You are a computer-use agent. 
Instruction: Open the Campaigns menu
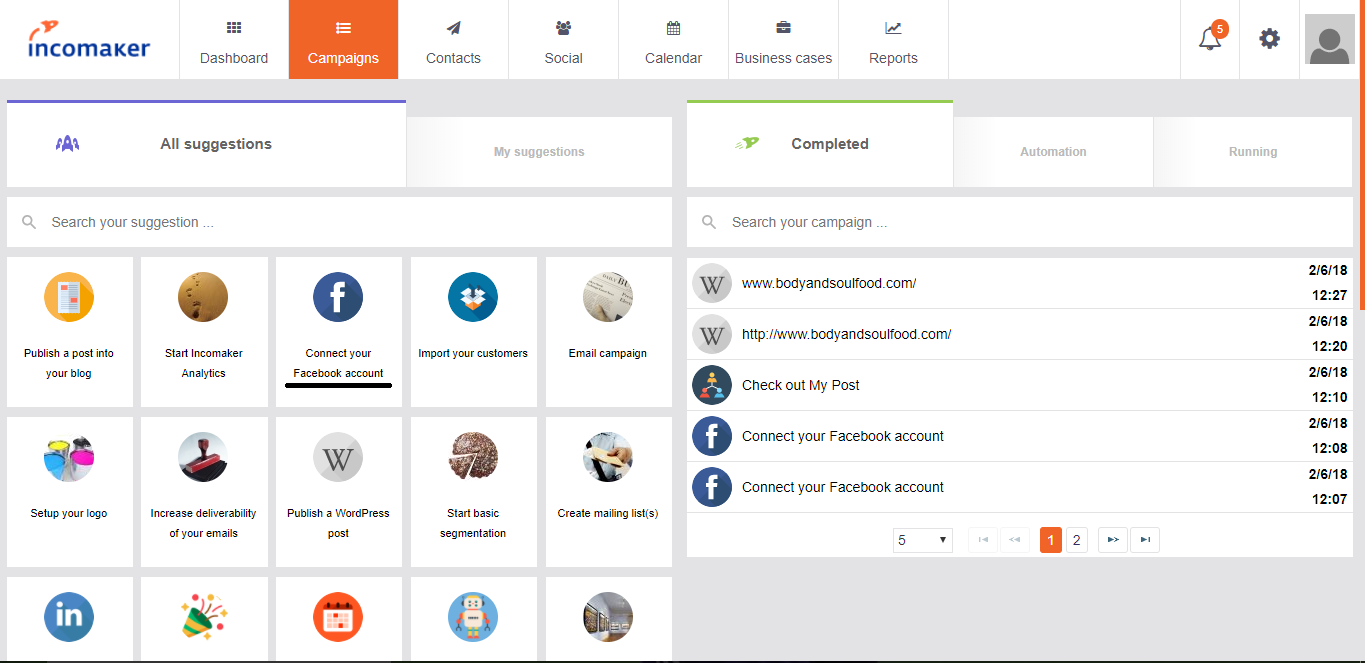tap(343, 40)
